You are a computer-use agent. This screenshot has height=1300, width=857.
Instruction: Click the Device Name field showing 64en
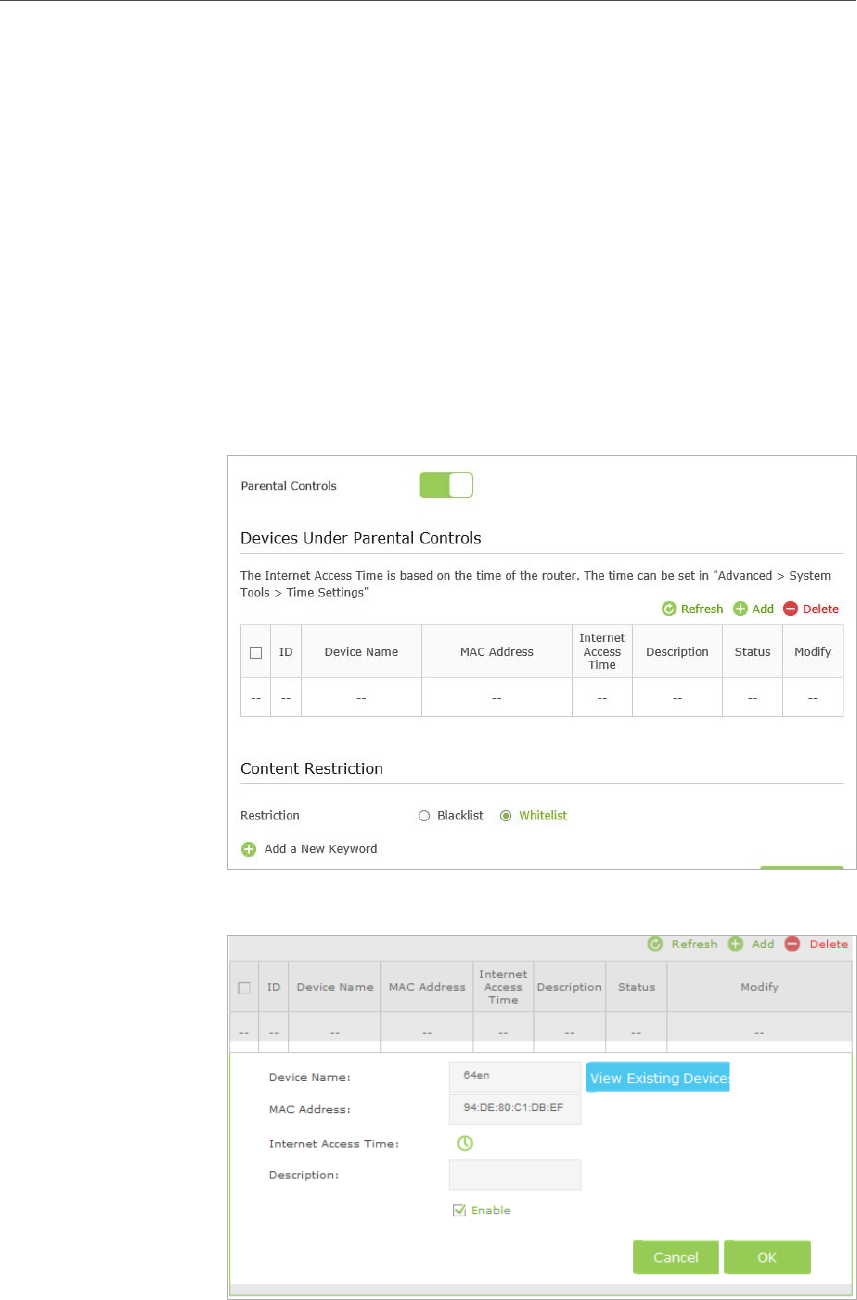[x=515, y=1078]
